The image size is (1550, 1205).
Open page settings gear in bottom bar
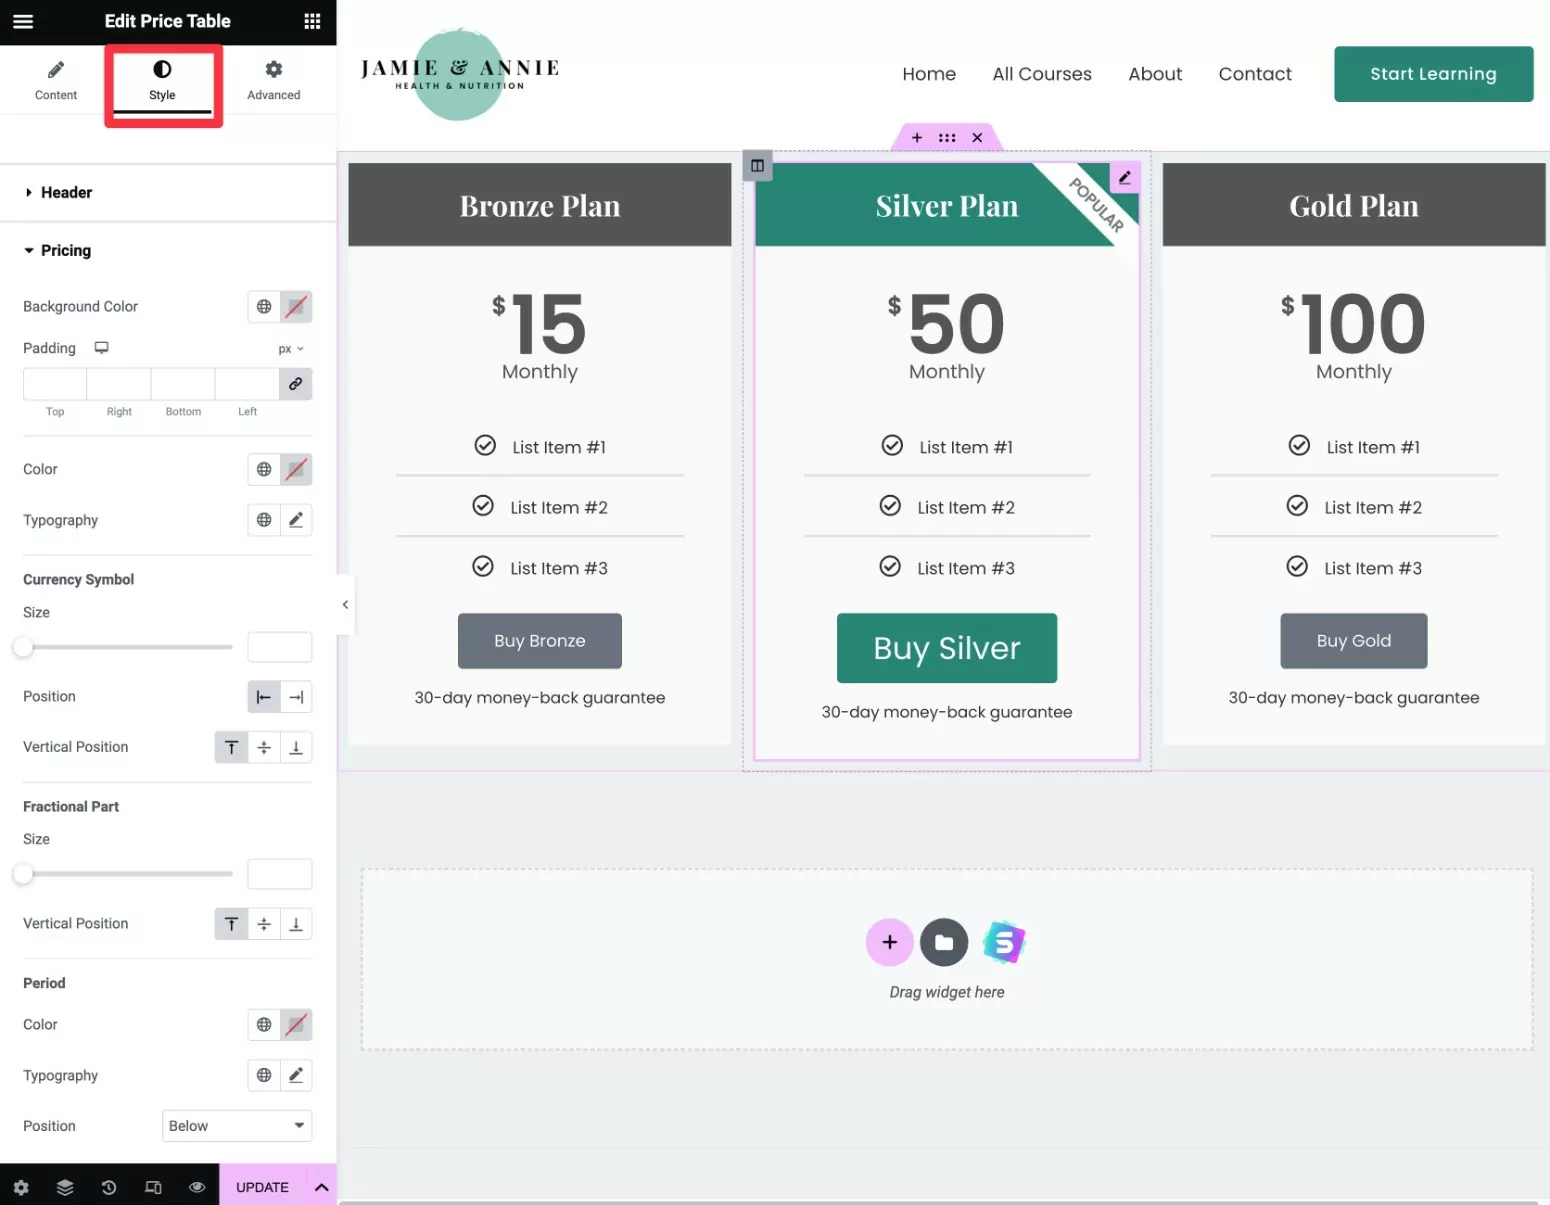click(x=21, y=1187)
